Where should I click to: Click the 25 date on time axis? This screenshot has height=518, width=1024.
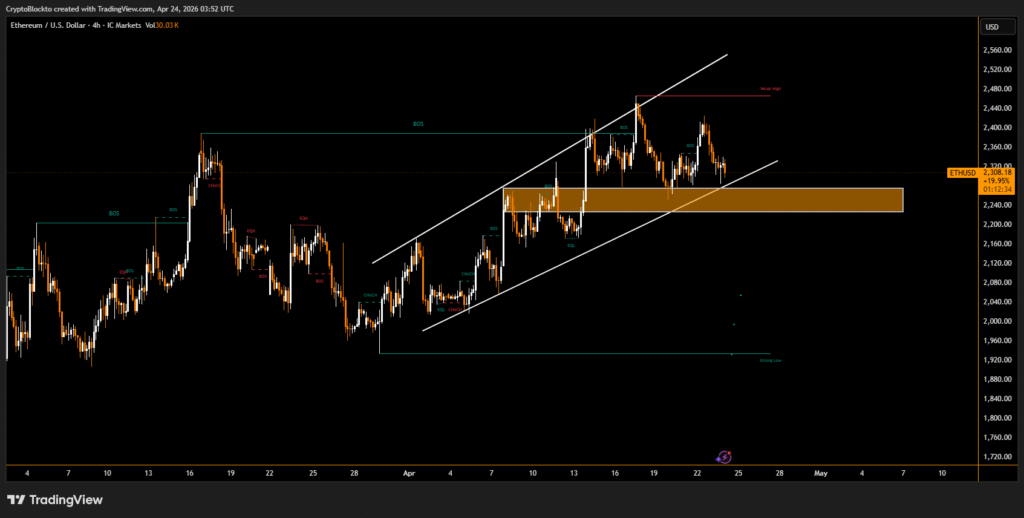[737, 471]
